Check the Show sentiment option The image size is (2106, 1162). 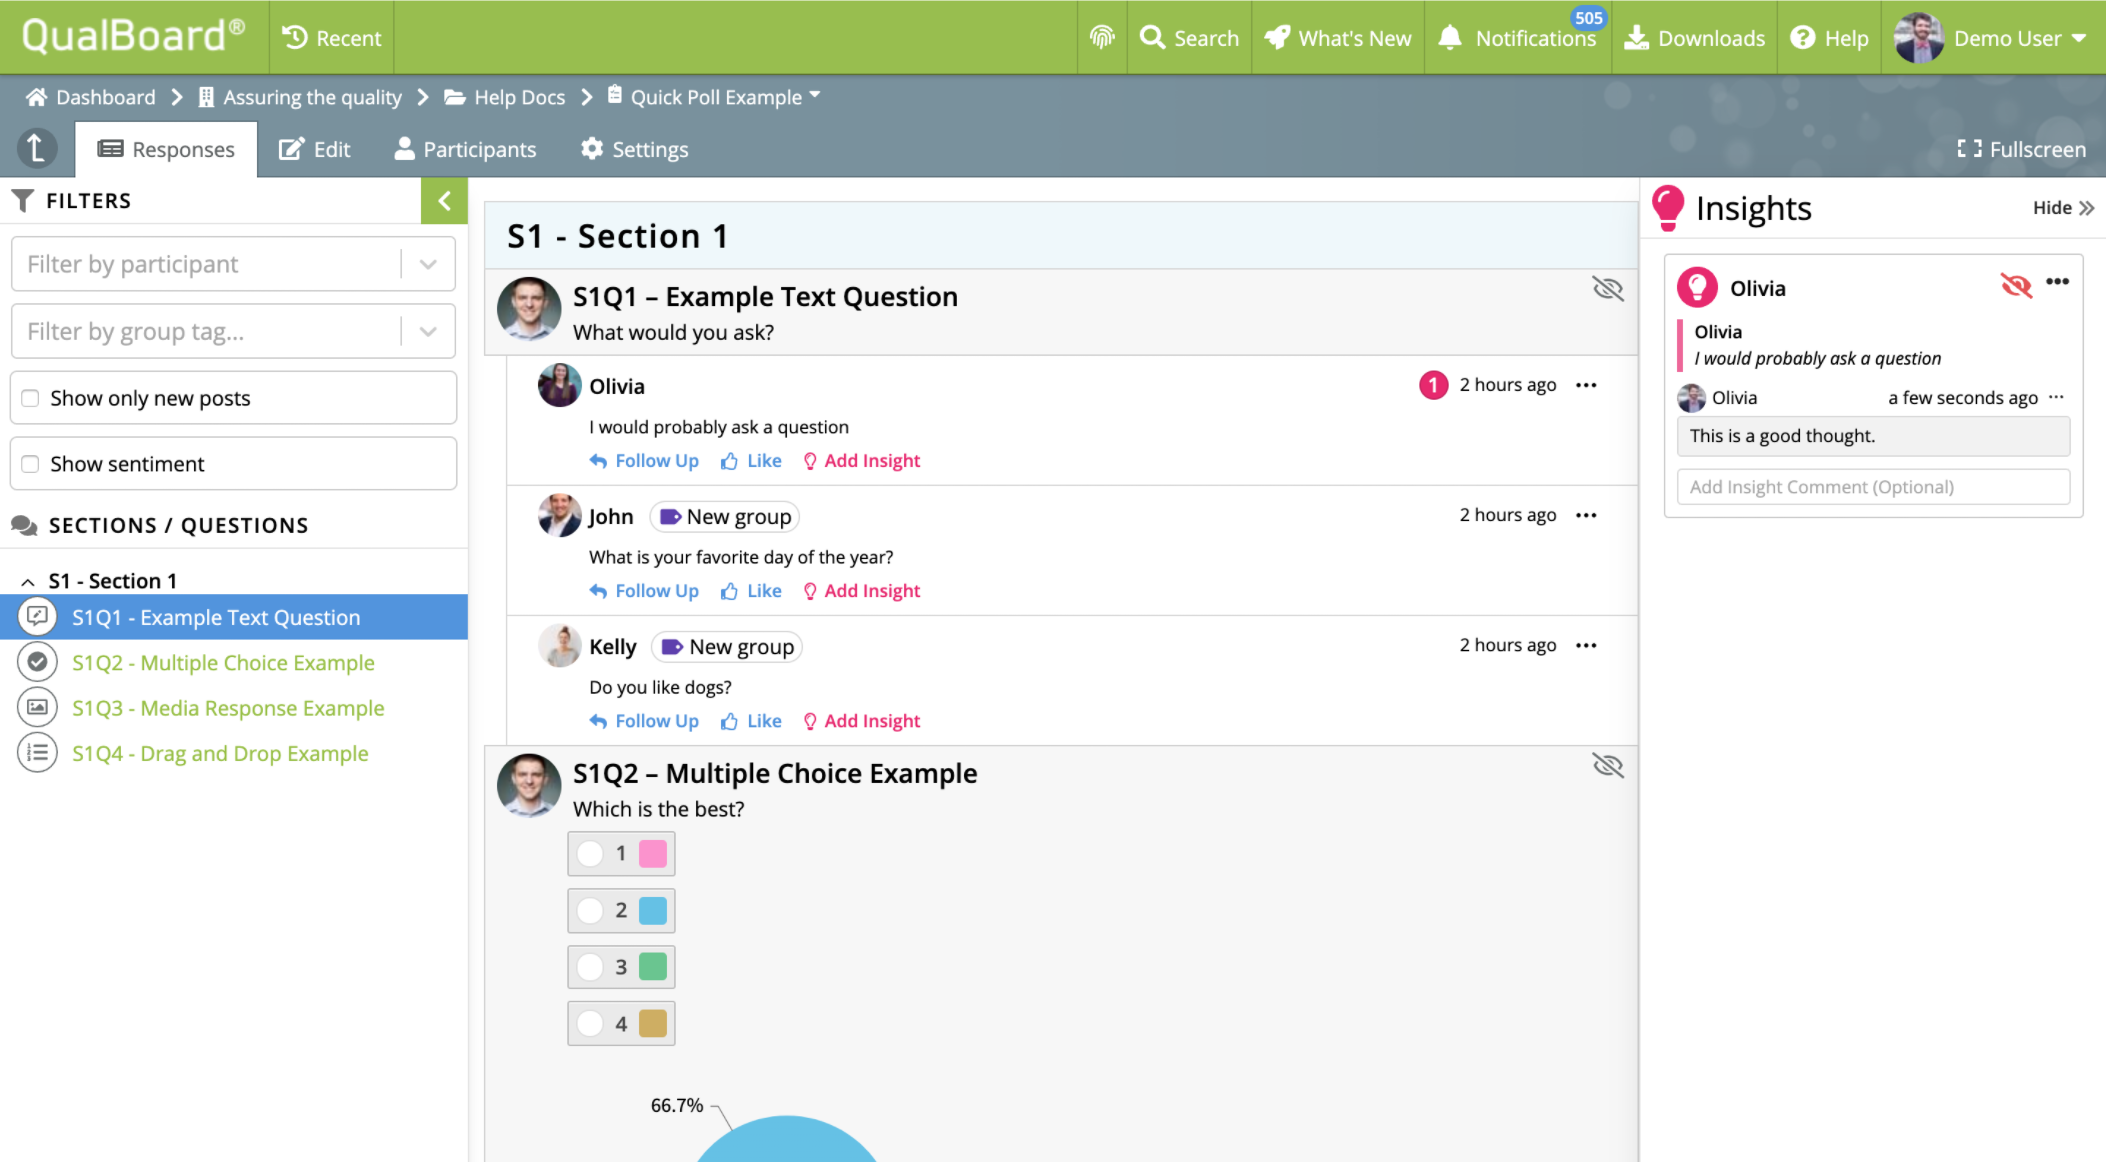[x=31, y=464]
